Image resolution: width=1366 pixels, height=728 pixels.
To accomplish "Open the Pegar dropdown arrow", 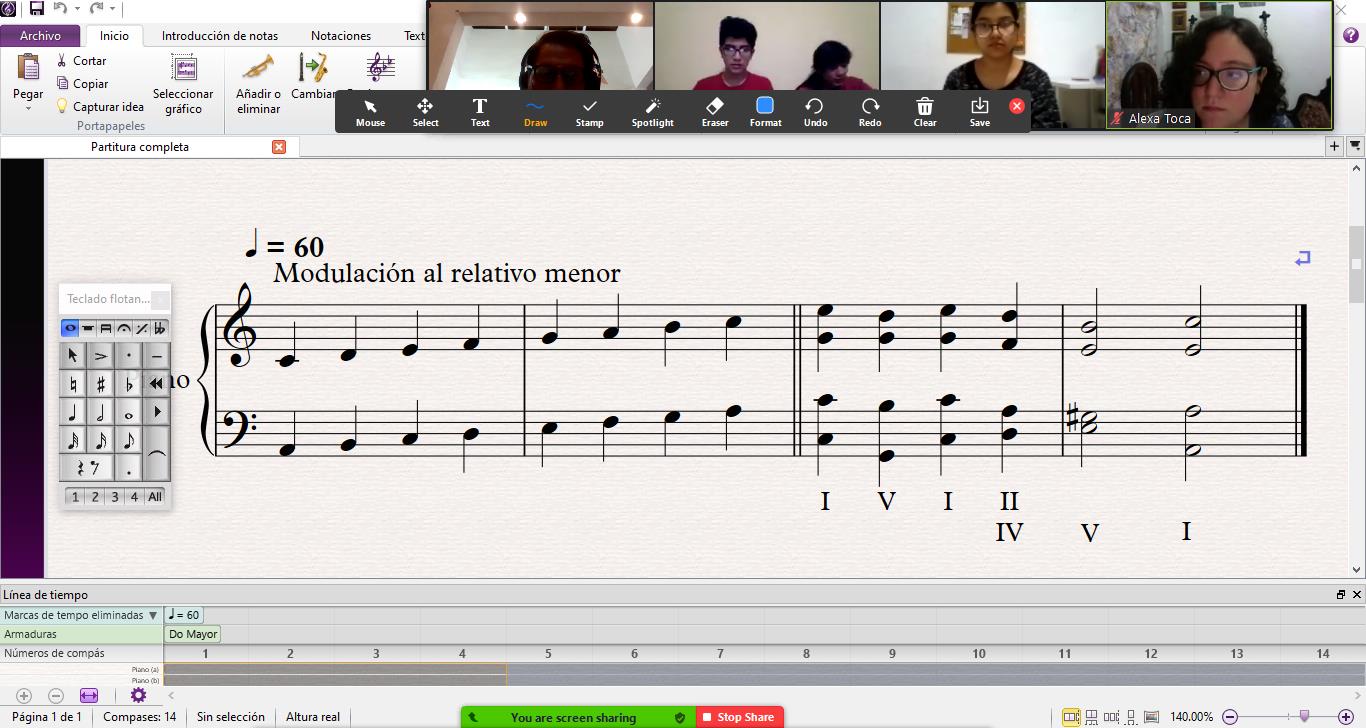I will [28, 108].
